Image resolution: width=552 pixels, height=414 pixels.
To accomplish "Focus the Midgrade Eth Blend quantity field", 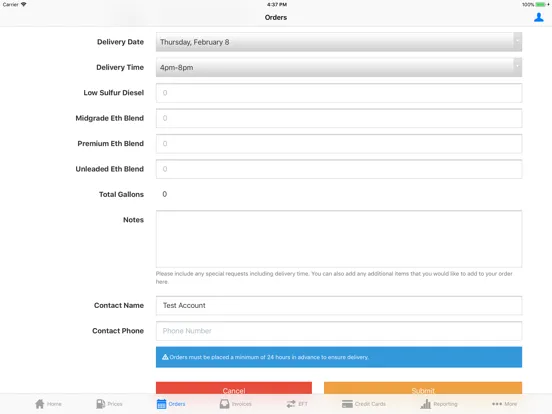I will coord(339,118).
